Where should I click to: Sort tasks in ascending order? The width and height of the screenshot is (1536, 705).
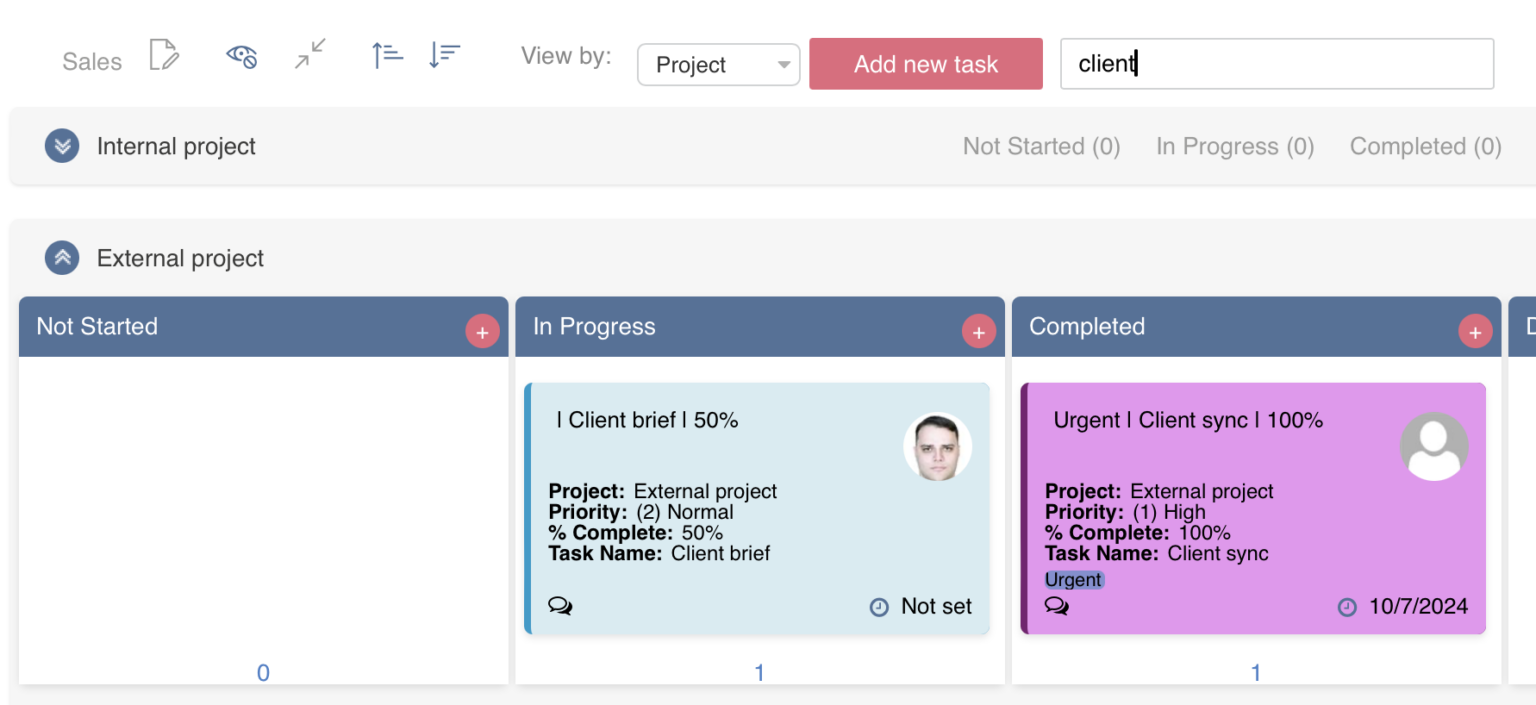click(387, 54)
